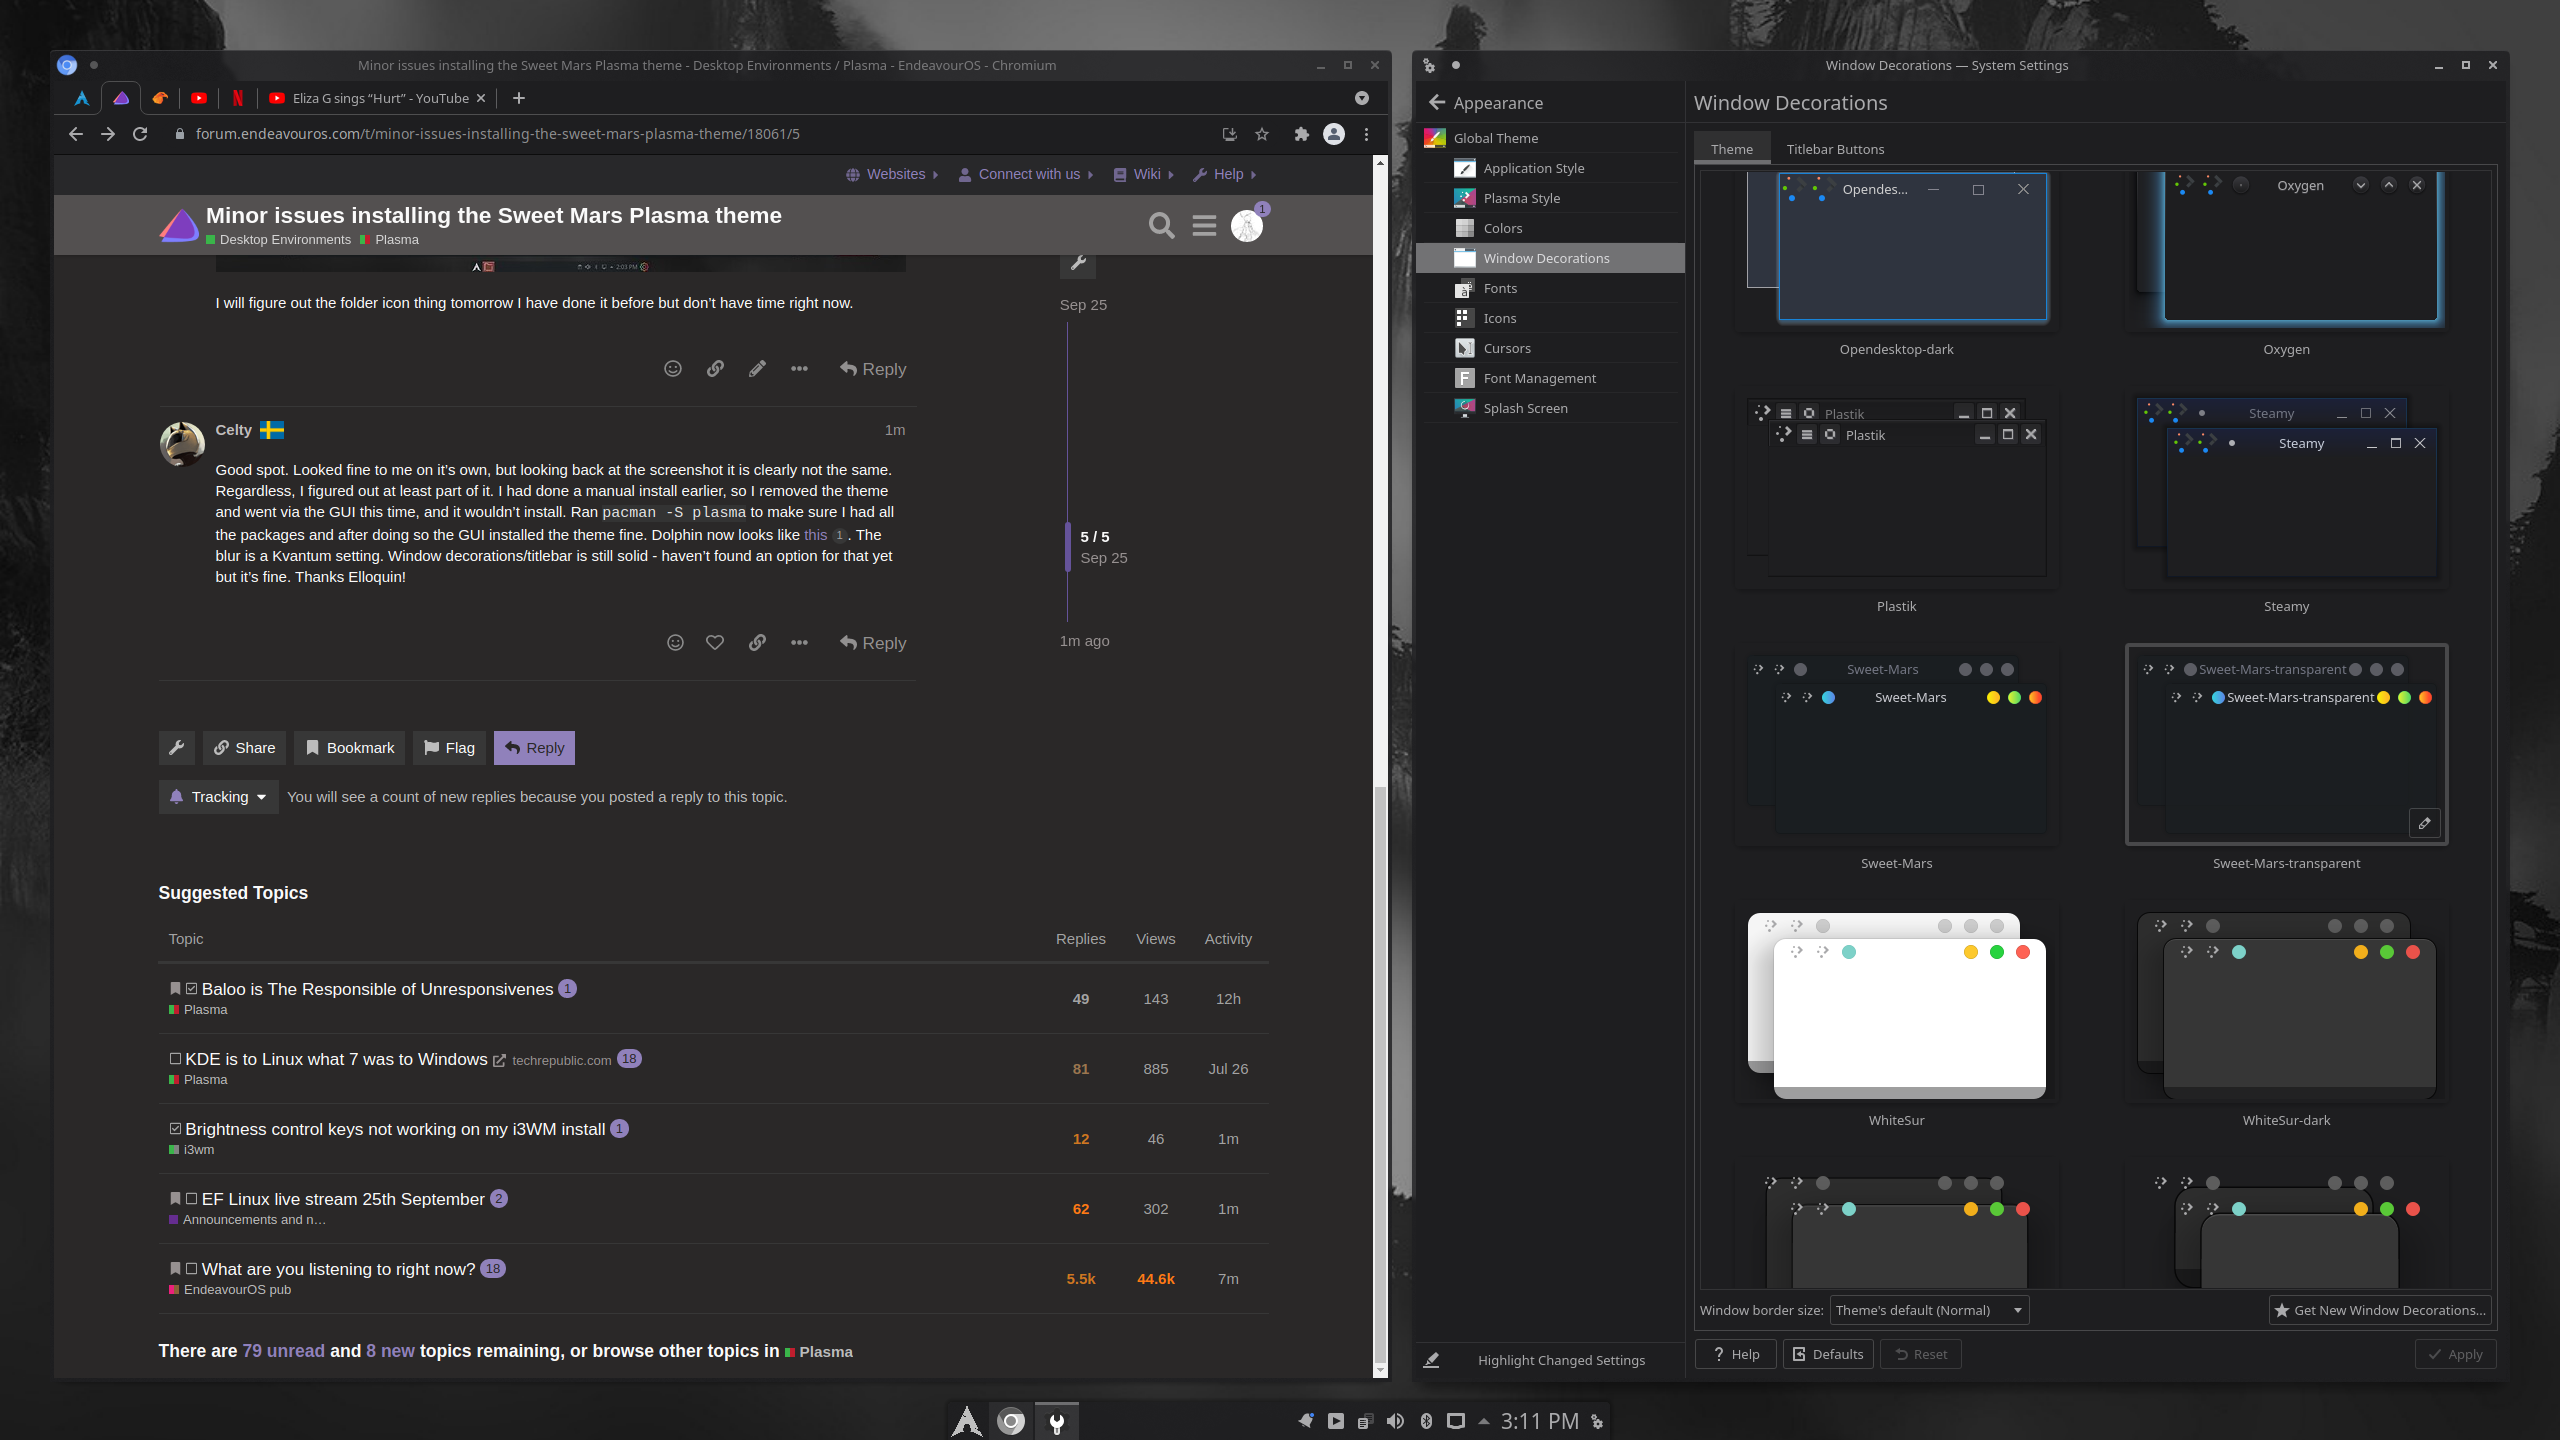Expand Connect with us menu

pyautogui.click(x=1026, y=174)
